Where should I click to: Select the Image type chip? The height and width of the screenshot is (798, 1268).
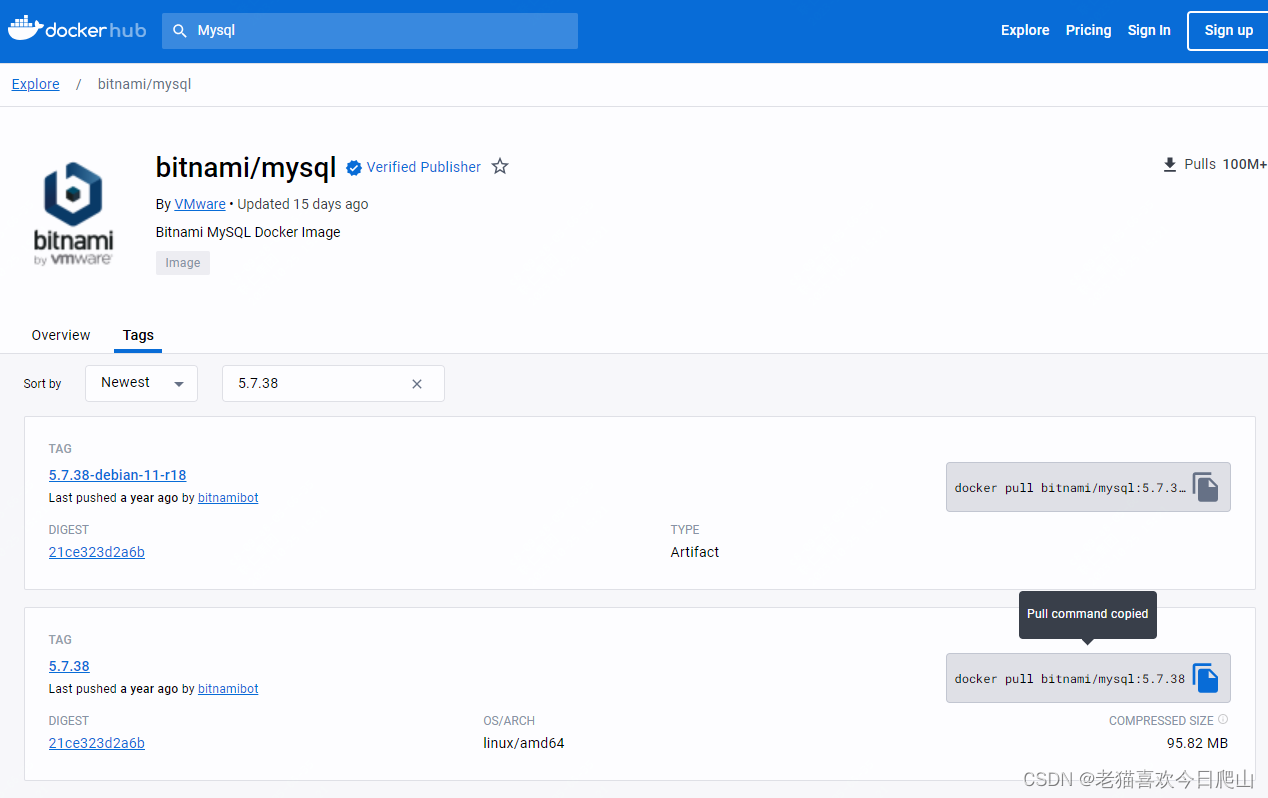coord(182,262)
